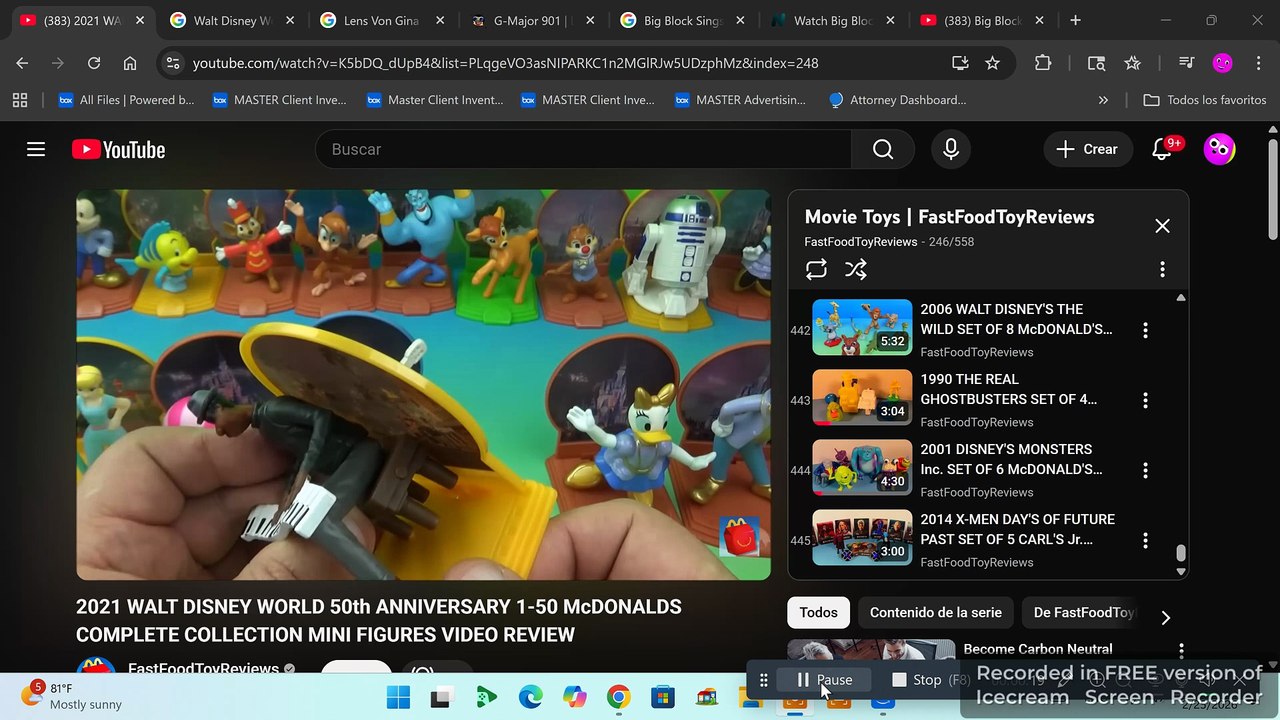Viewport: 1280px width, 720px height.
Task: Switch to the G-Major 901 browser tab
Action: pyautogui.click(x=530, y=20)
